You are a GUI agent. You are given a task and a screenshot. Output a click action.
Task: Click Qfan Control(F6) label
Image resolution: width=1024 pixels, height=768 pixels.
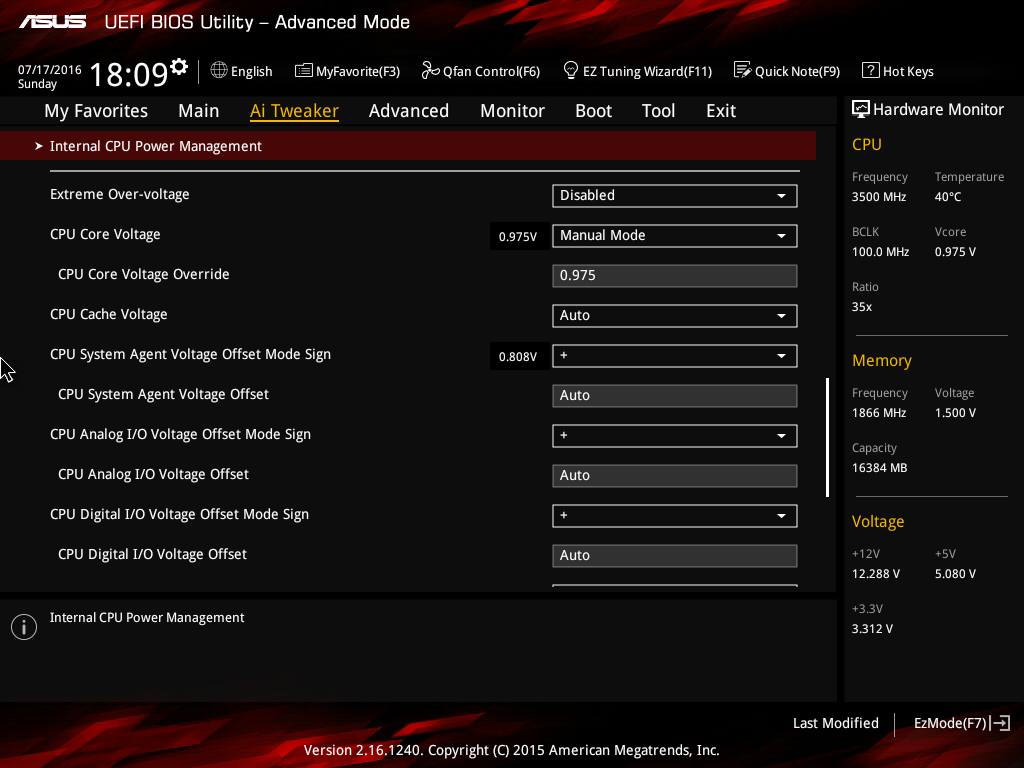(491, 71)
